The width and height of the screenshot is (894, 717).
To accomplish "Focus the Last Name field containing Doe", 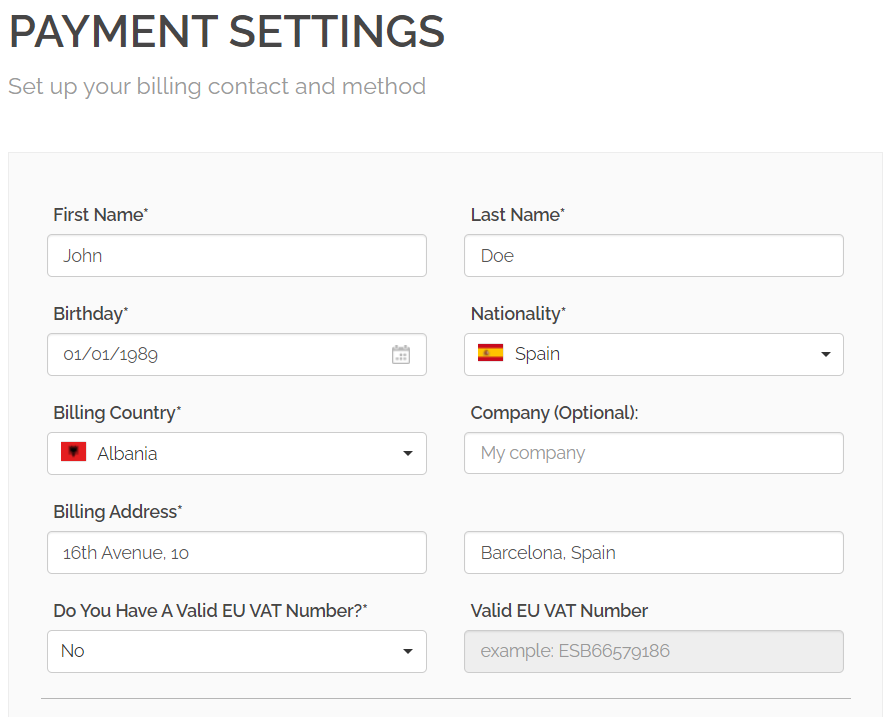I will click(x=654, y=256).
